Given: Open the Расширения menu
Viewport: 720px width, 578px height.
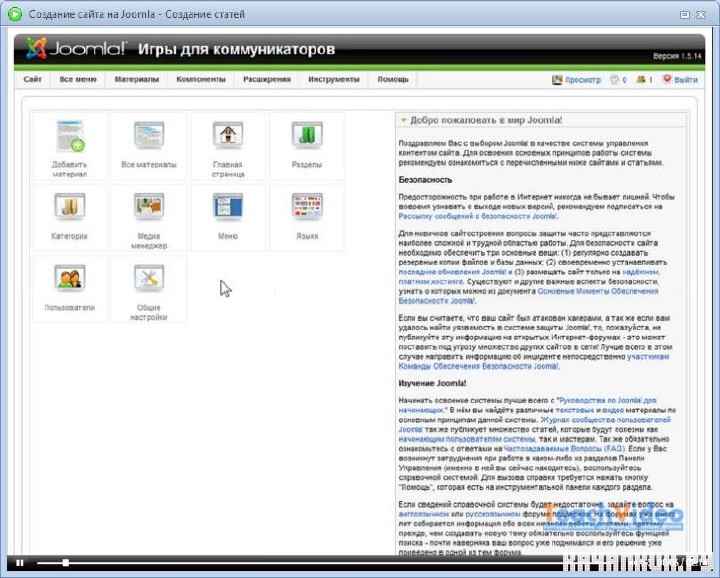Looking at the screenshot, I should (267, 79).
